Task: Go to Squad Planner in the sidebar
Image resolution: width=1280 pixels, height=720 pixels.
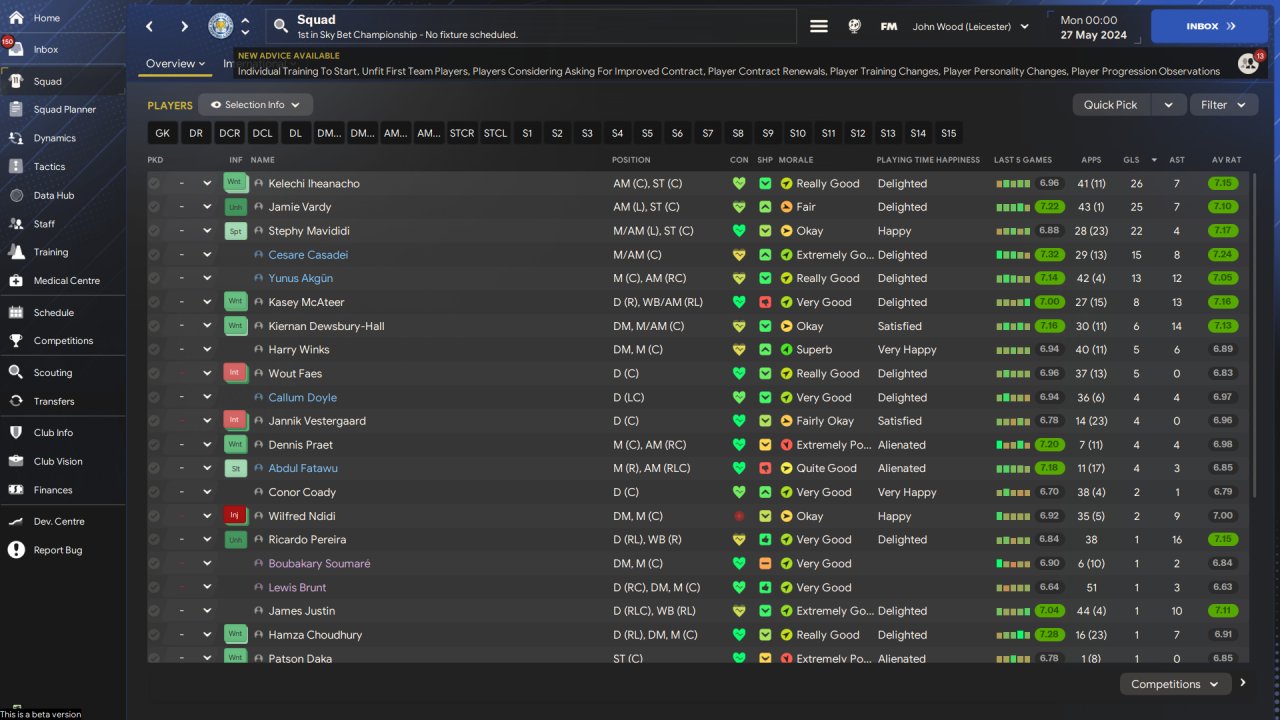Action: [x=63, y=110]
